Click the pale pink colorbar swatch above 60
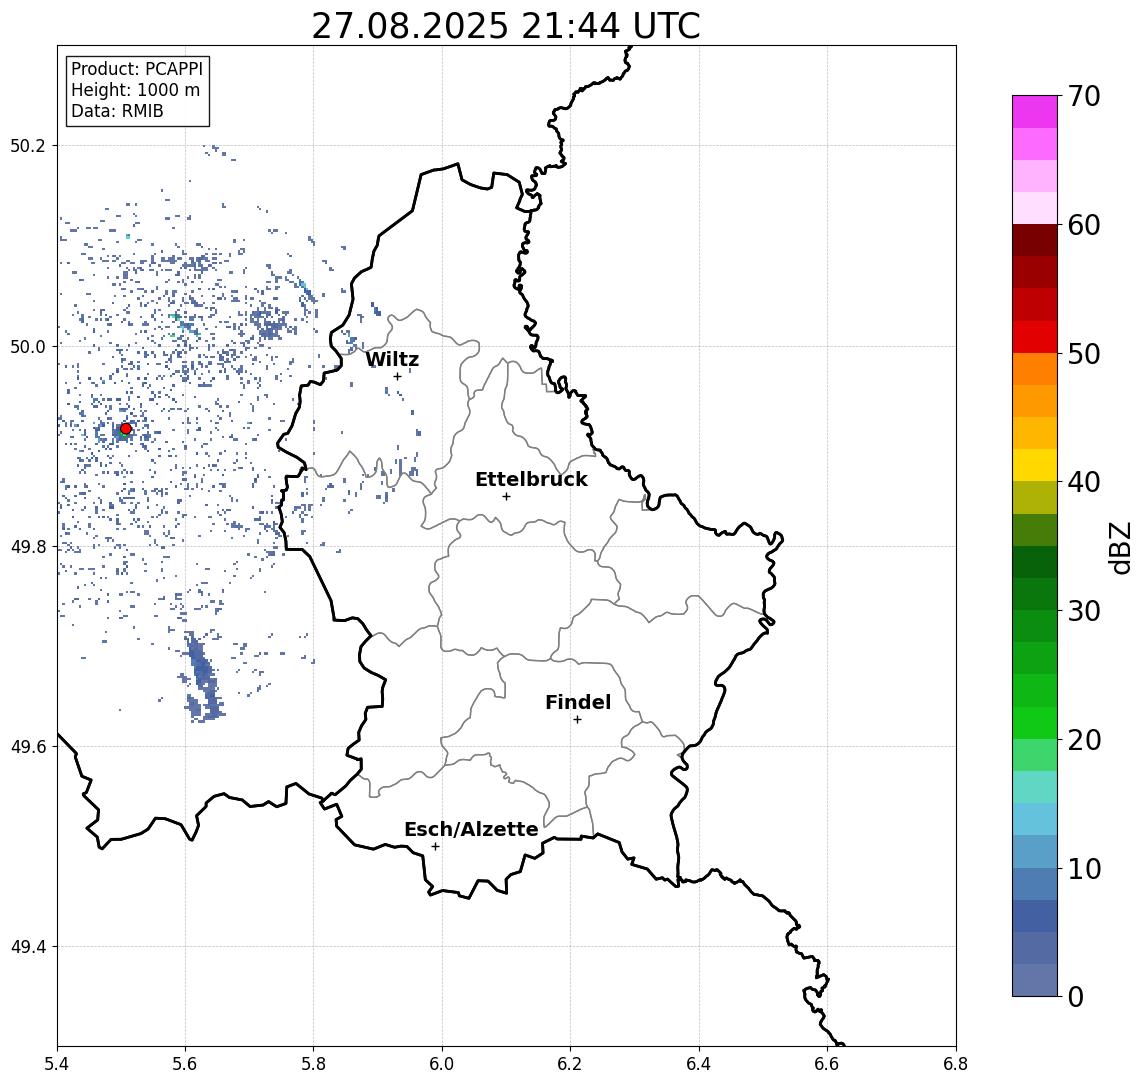Screen dimensions: 1145x1084 click(x=1035, y=208)
